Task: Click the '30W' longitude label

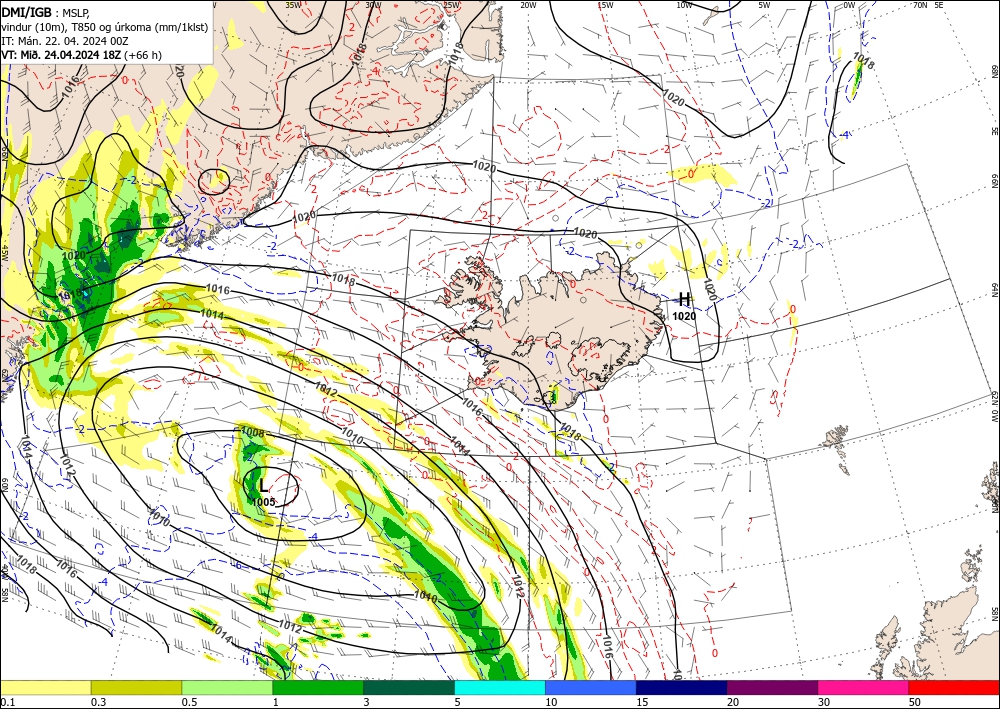Action: pos(373,5)
